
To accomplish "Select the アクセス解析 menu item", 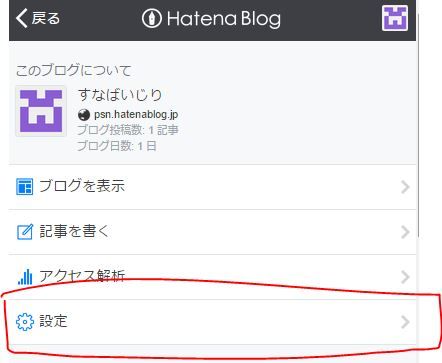I will tap(212, 277).
